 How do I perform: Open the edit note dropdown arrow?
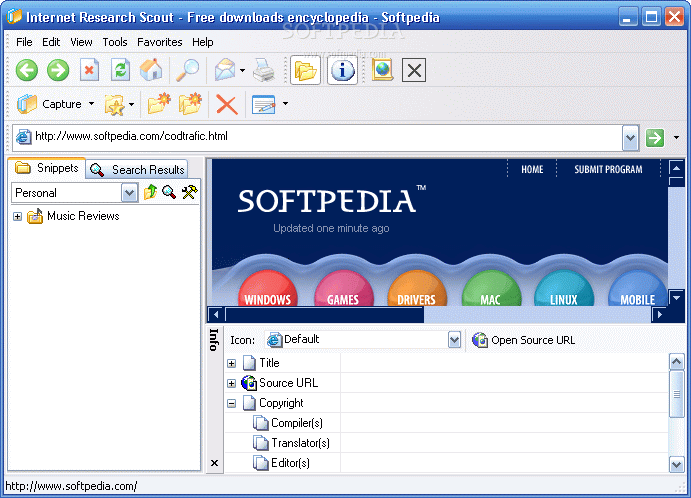[x=285, y=104]
